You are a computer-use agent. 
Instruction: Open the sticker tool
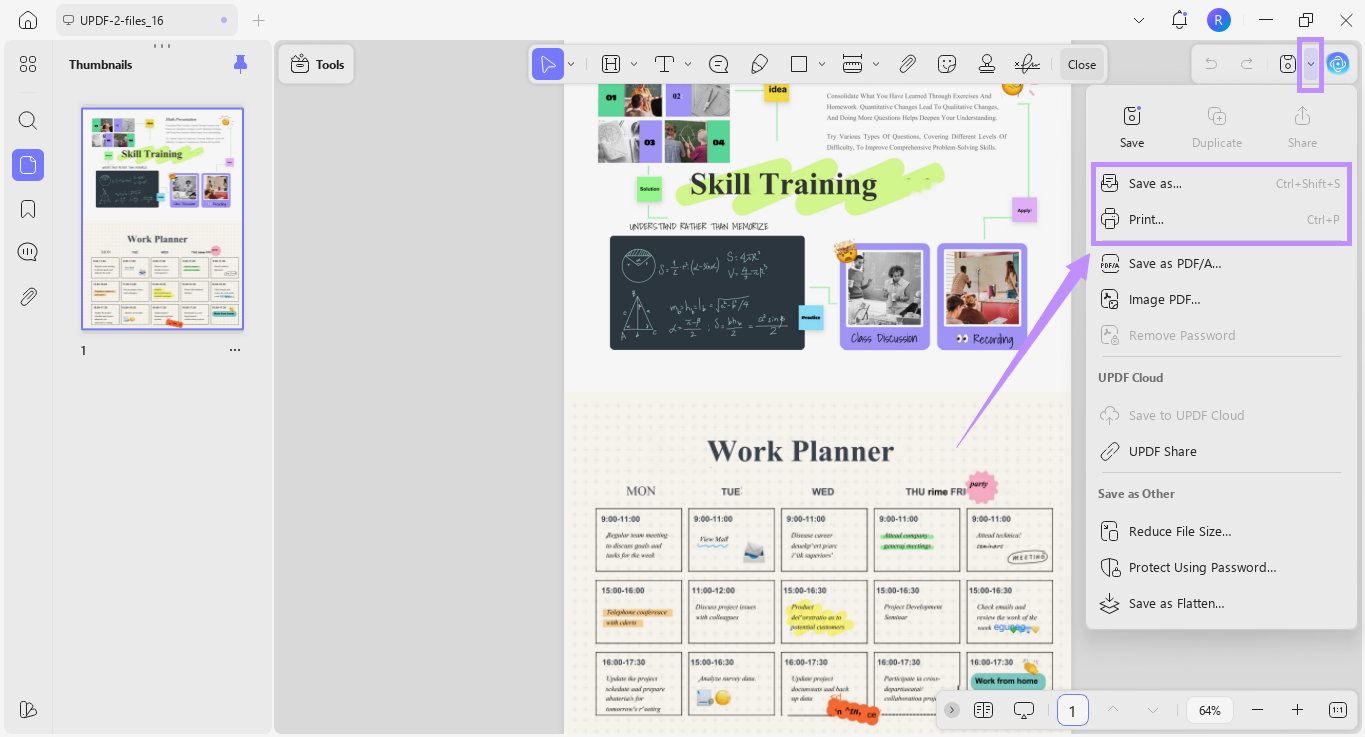click(x=946, y=64)
